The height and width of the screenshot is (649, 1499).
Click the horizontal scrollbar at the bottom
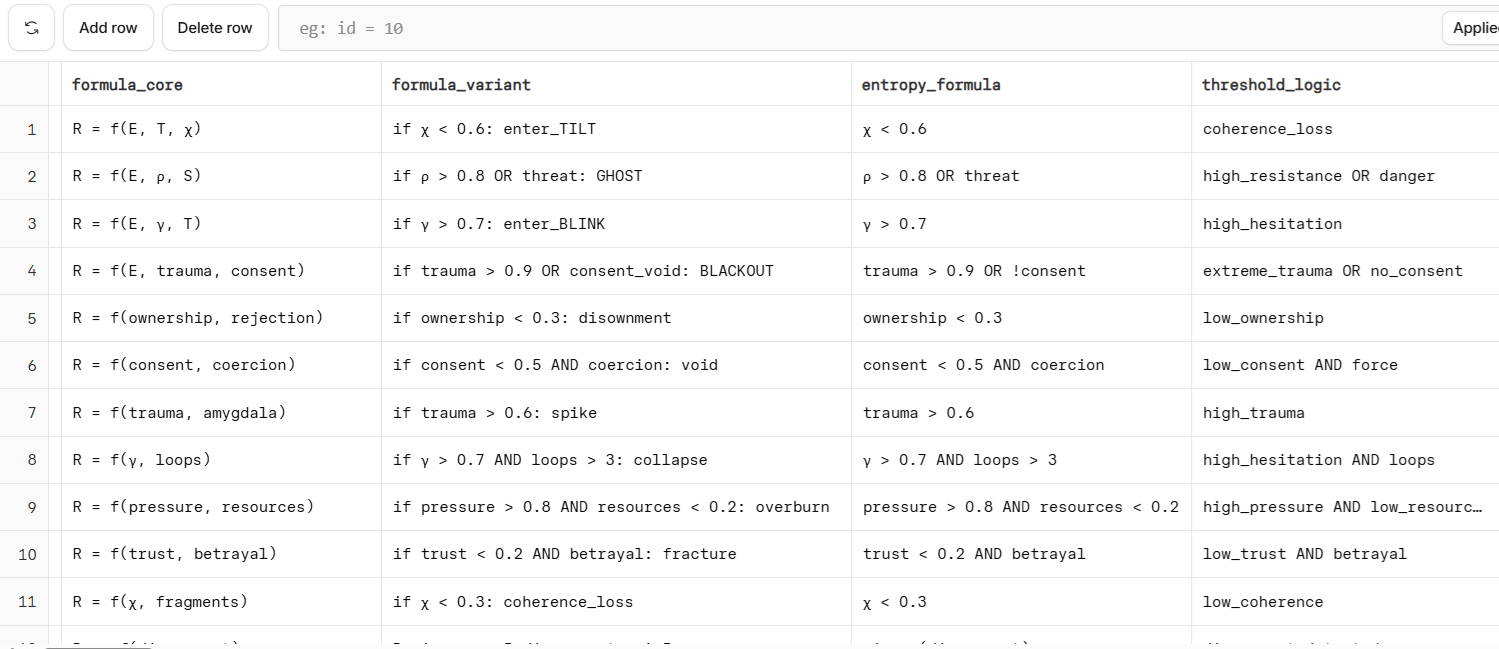coord(100,646)
